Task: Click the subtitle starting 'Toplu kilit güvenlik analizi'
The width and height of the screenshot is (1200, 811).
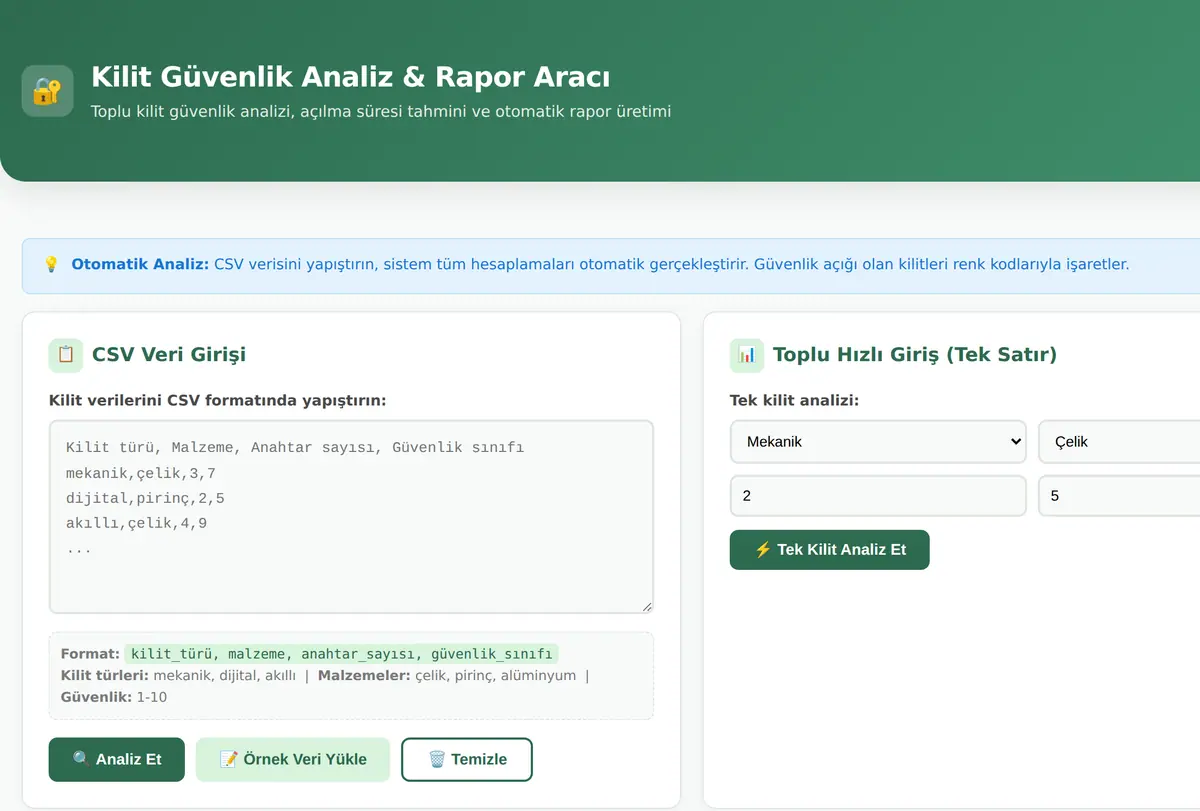Action: point(381,111)
